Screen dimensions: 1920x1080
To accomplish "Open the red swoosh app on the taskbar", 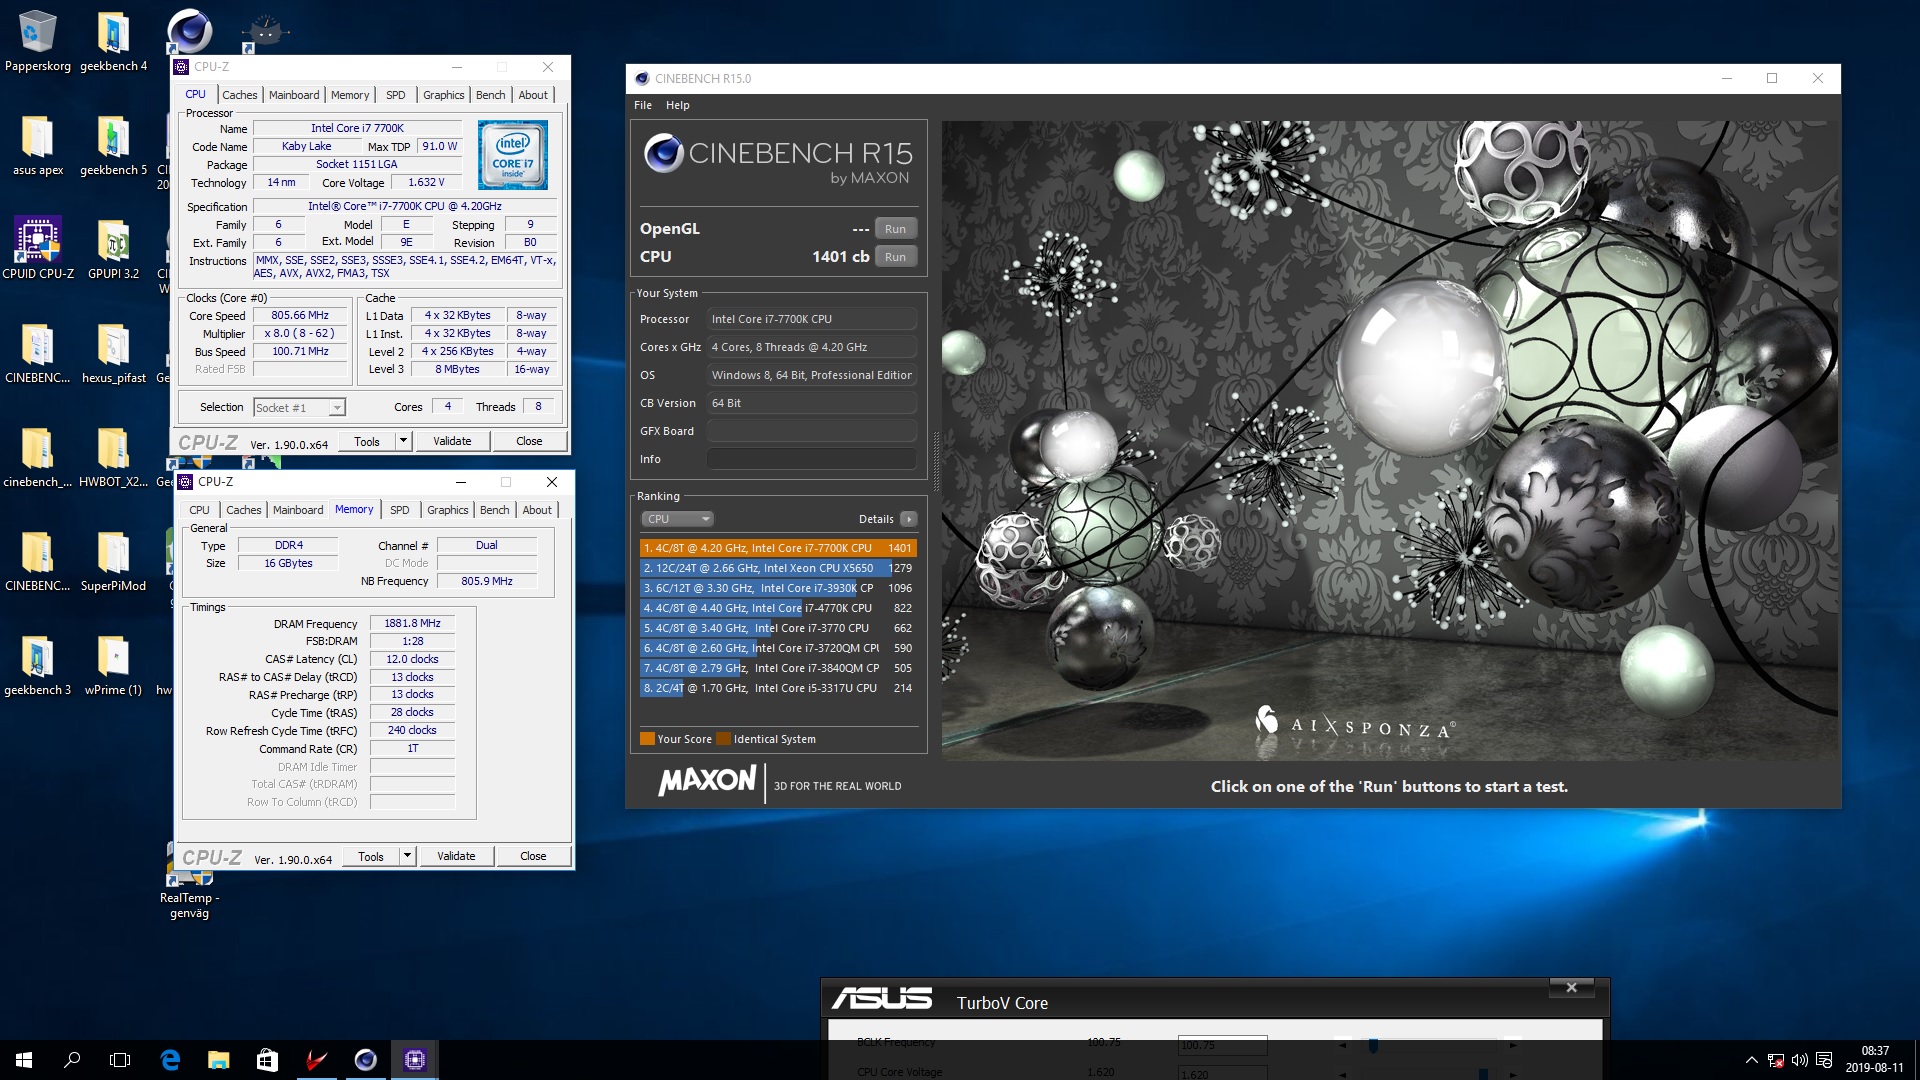I will [x=316, y=1060].
